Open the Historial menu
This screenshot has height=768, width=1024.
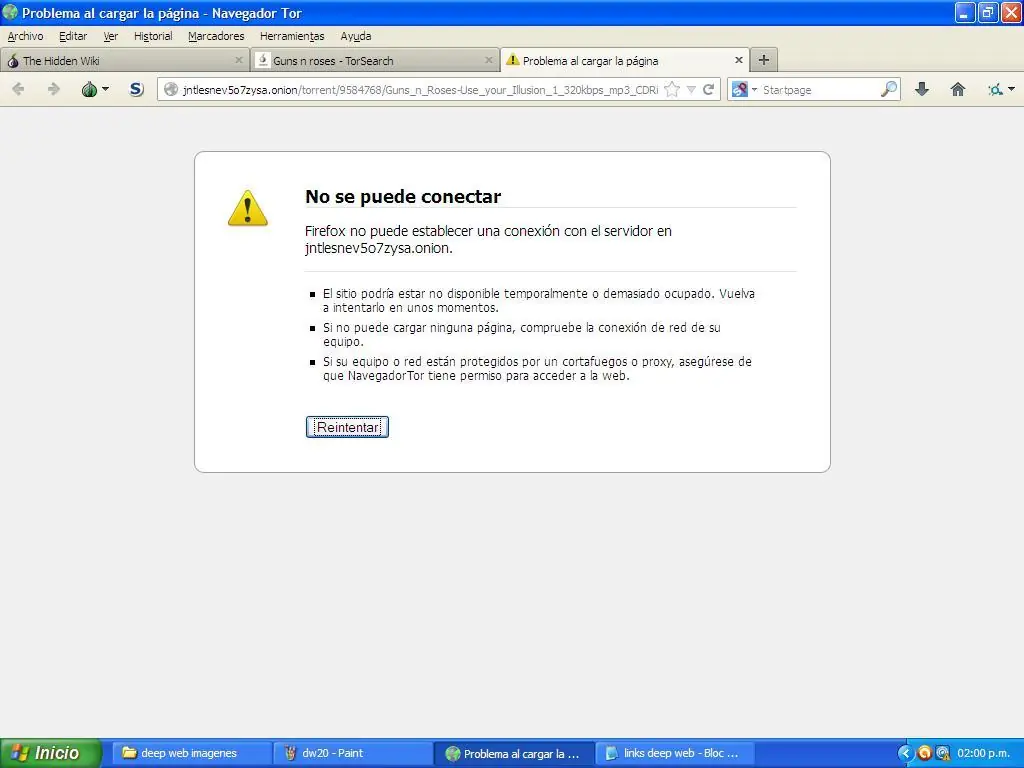click(153, 36)
